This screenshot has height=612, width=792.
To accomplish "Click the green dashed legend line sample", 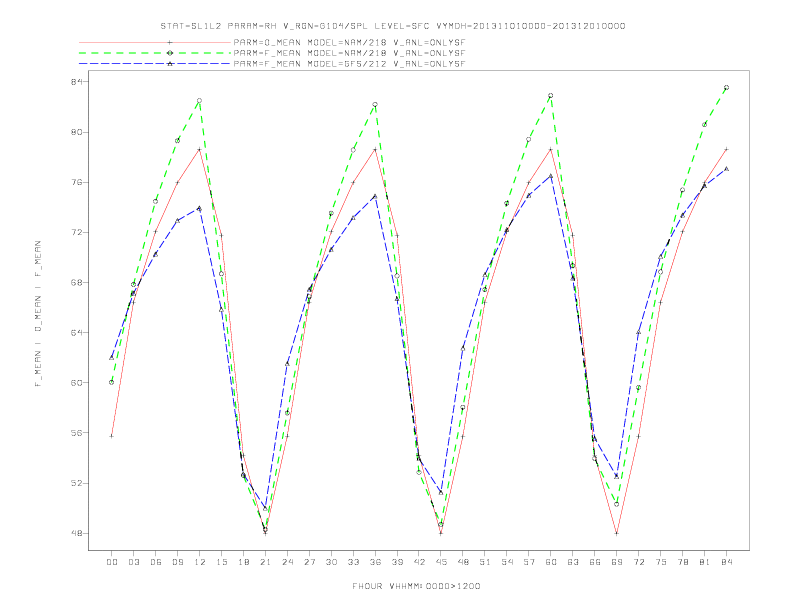I will pos(155,53).
